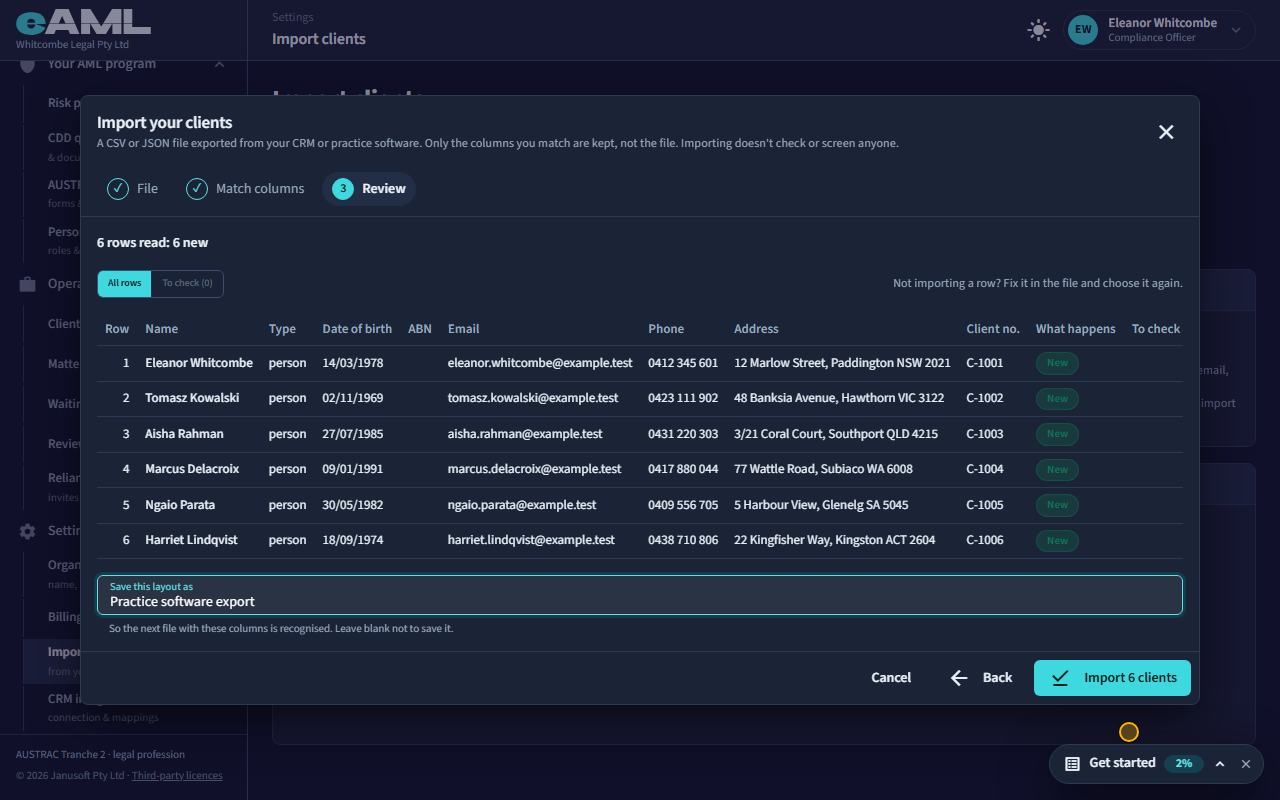Image resolution: width=1280 pixels, height=800 pixels.
Task: Select date of birth 14/03/1978
Action: pyautogui.click(x=353, y=363)
